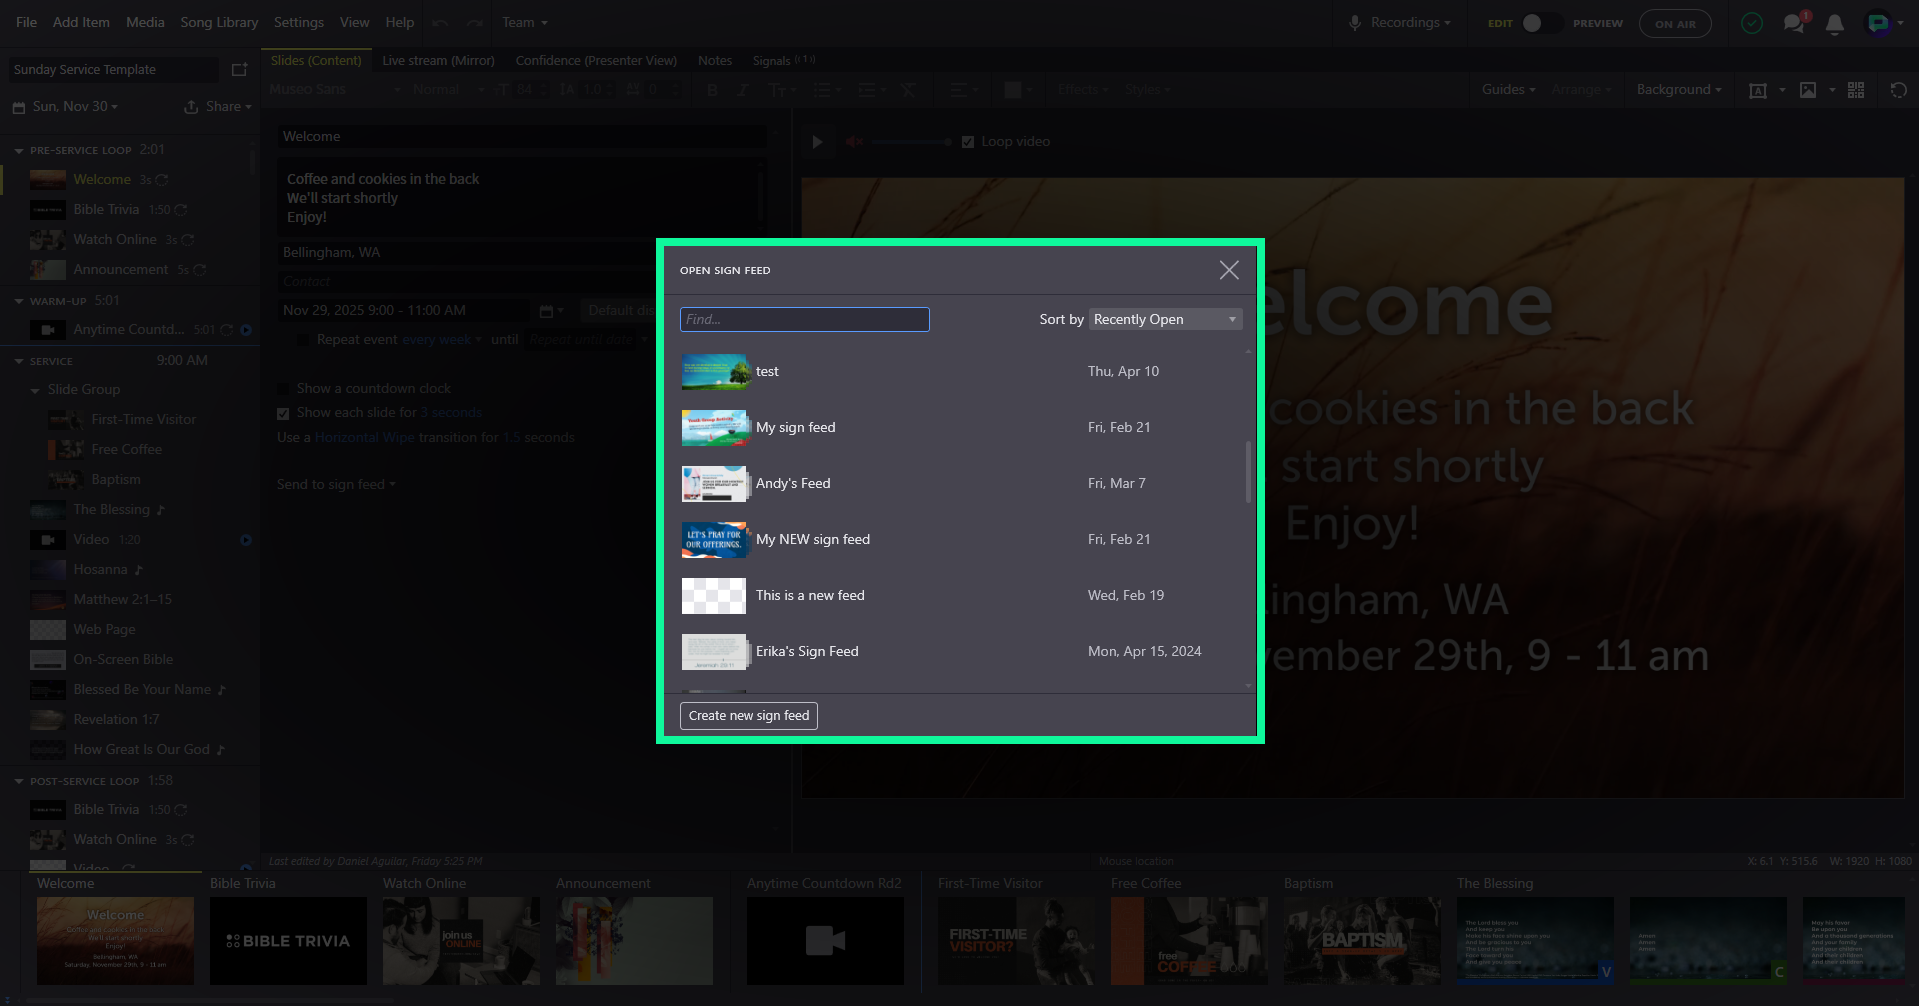1919x1006 pixels.
Task: Choose 'This is a new feed'
Action: [x=960, y=595]
